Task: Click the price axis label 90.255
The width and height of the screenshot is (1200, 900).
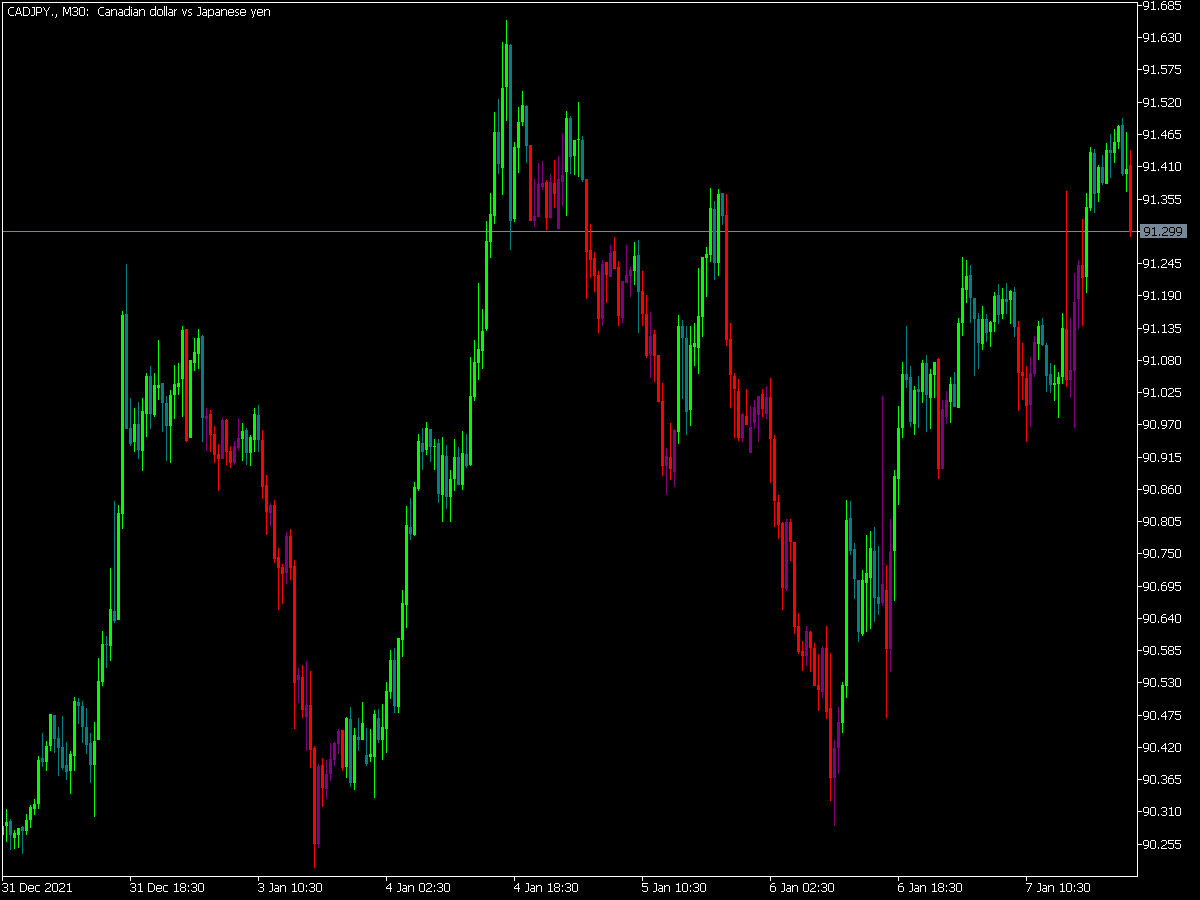Action: tap(1160, 845)
